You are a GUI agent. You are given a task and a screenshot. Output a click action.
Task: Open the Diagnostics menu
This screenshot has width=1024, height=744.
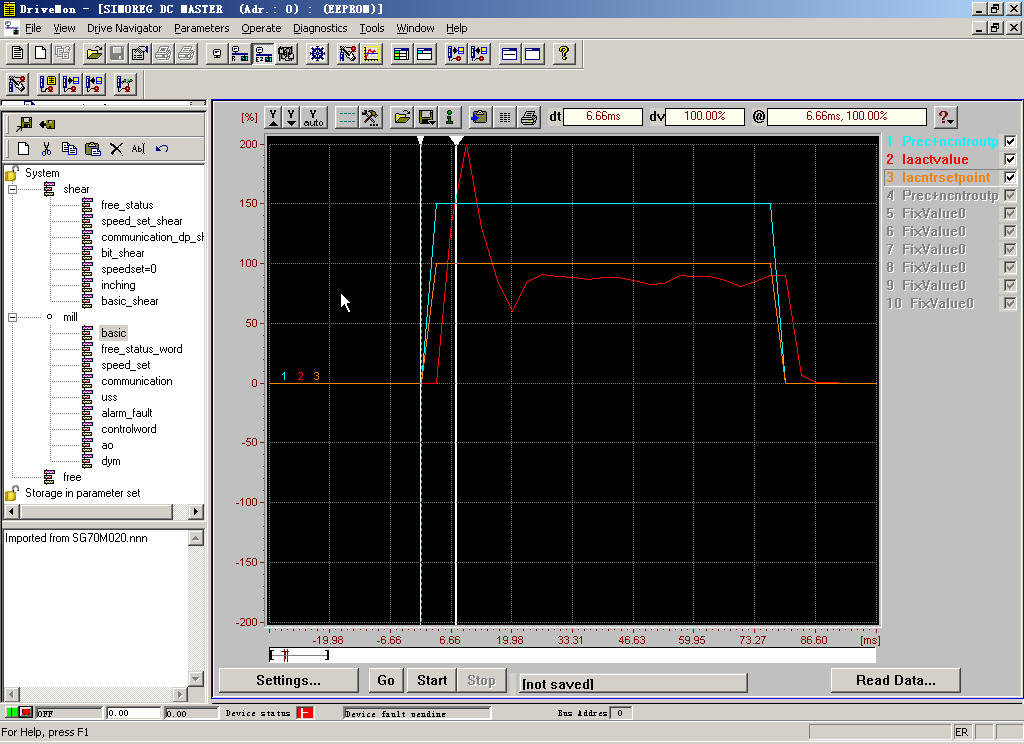coord(320,28)
